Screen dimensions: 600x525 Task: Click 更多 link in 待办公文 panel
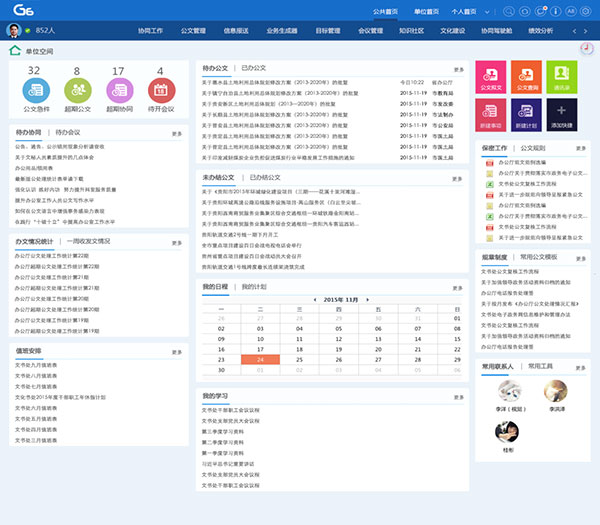point(459,70)
